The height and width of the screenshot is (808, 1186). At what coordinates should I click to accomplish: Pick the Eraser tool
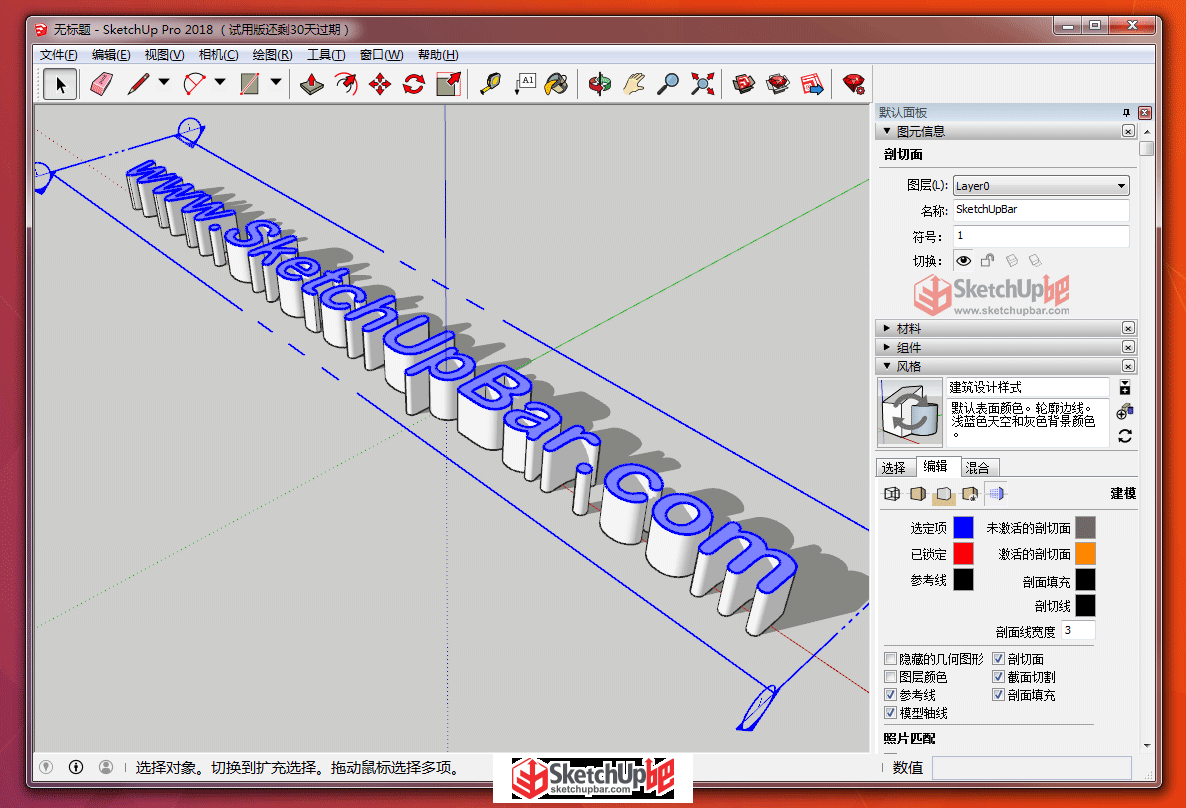coord(101,84)
